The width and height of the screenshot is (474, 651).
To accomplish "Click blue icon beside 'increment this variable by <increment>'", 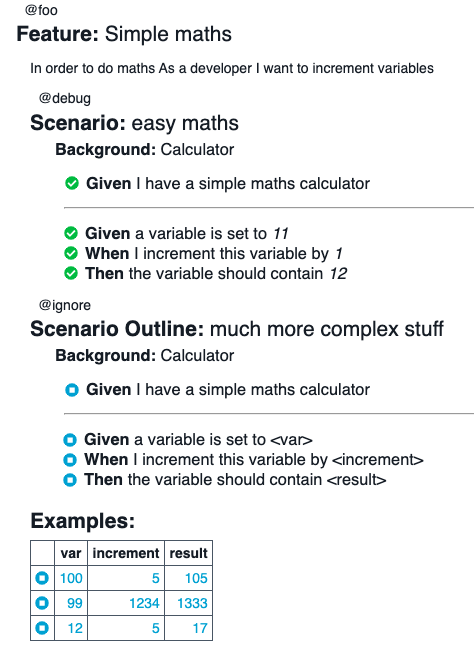I will (x=70, y=460).
